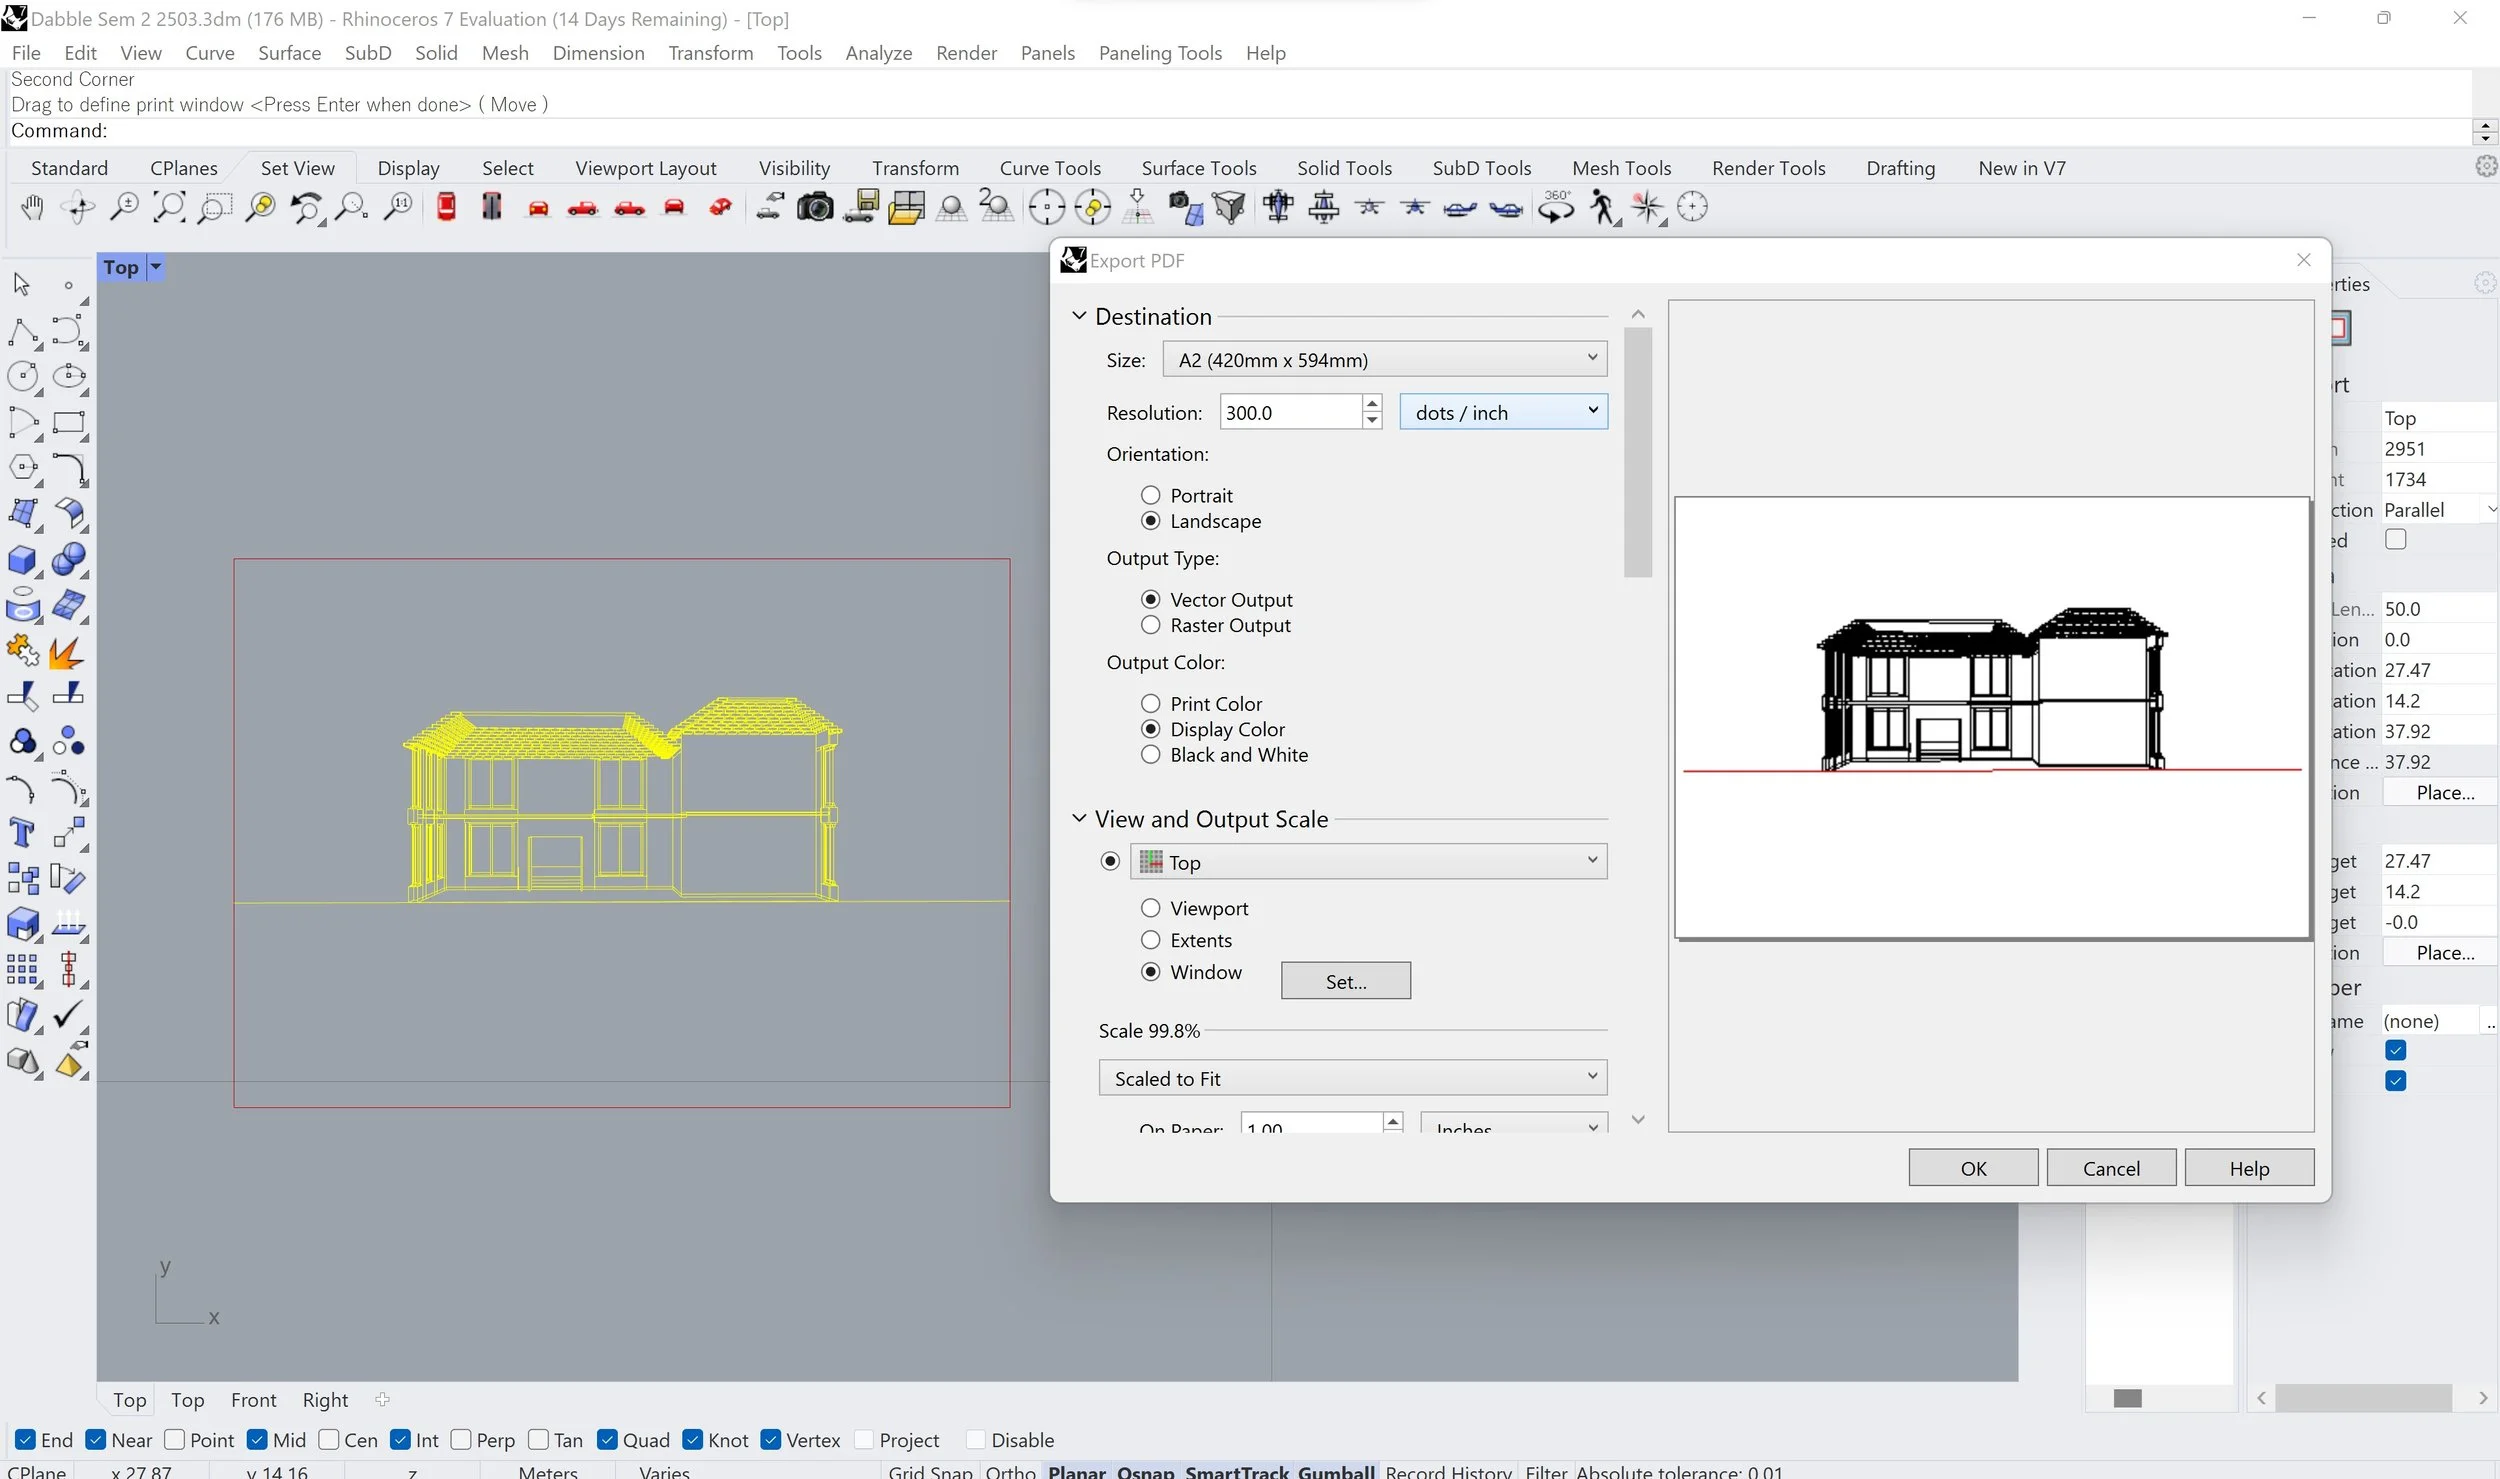
Task: Select the Pan view hand tool
Action: tap(32, 208)
